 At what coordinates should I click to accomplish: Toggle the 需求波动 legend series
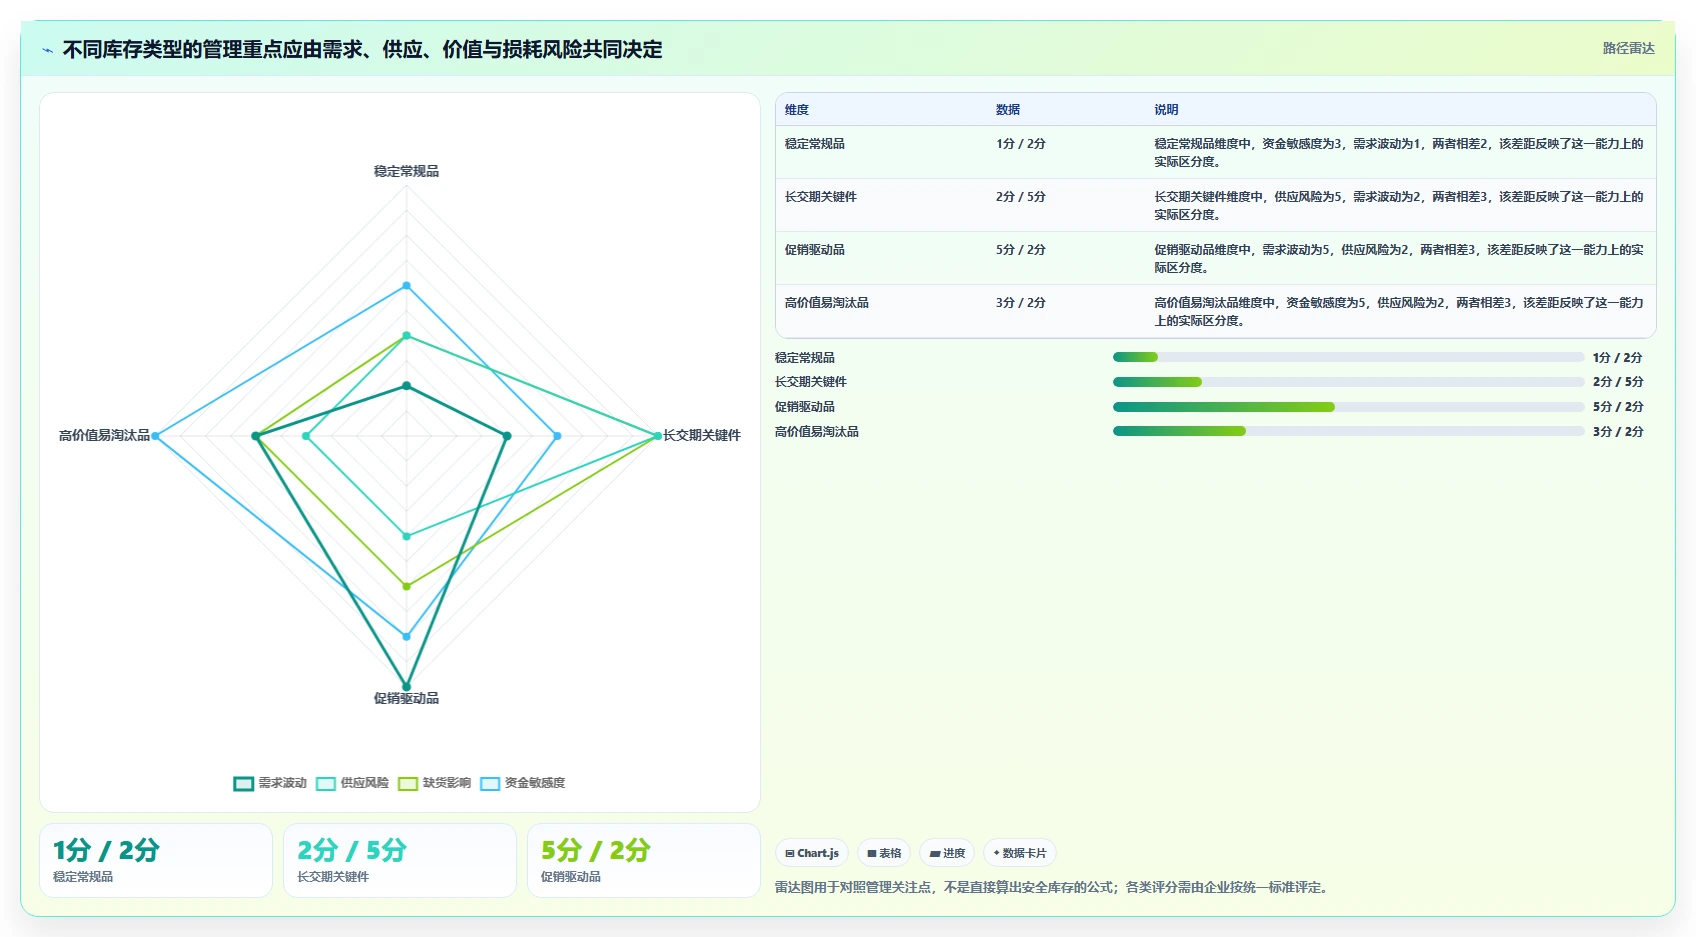coord(270,783)
